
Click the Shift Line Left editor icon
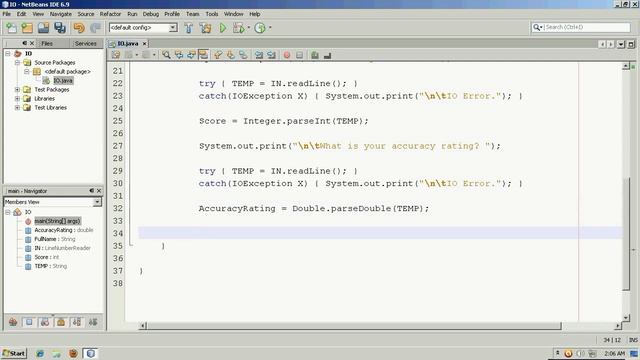(259, 55)
